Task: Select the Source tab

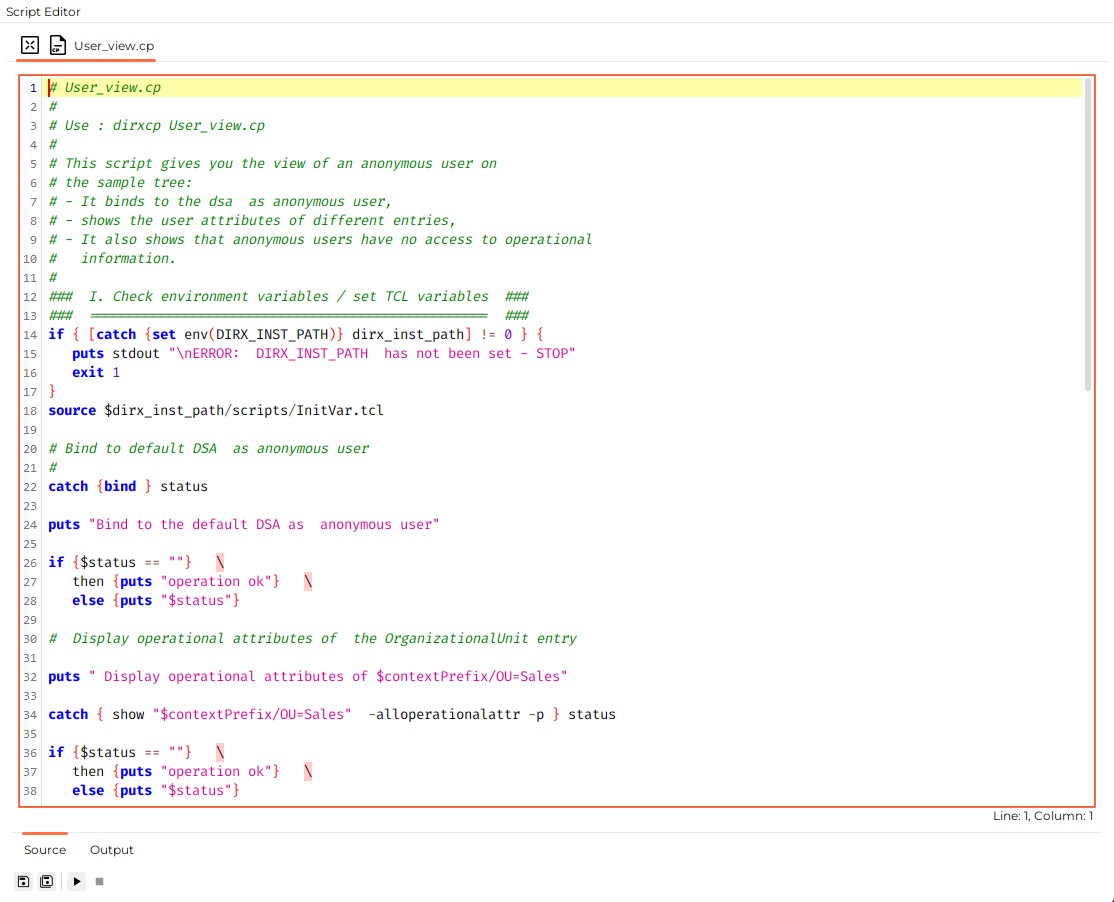Action: [44, 849]
